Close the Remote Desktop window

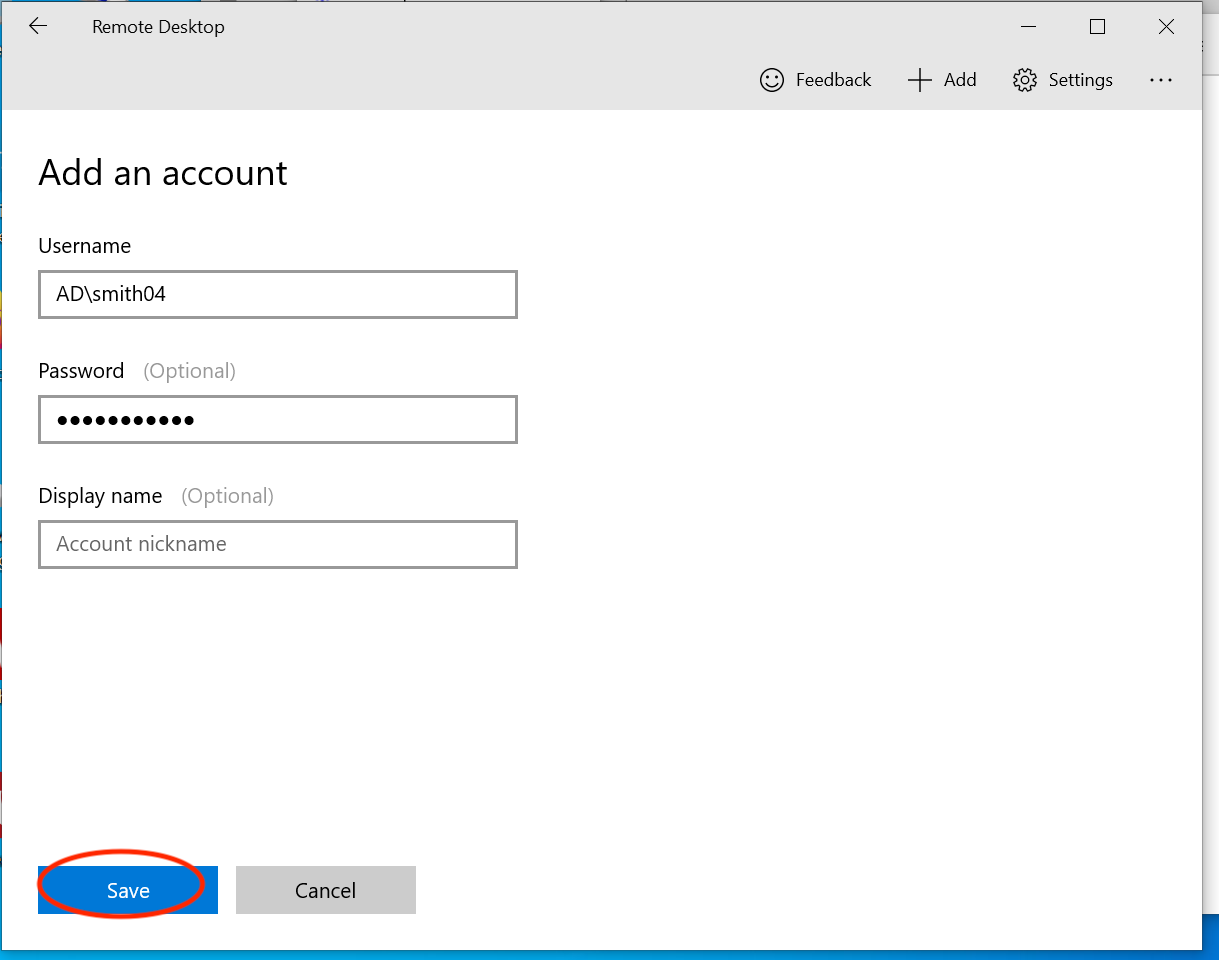(1166, 27)
